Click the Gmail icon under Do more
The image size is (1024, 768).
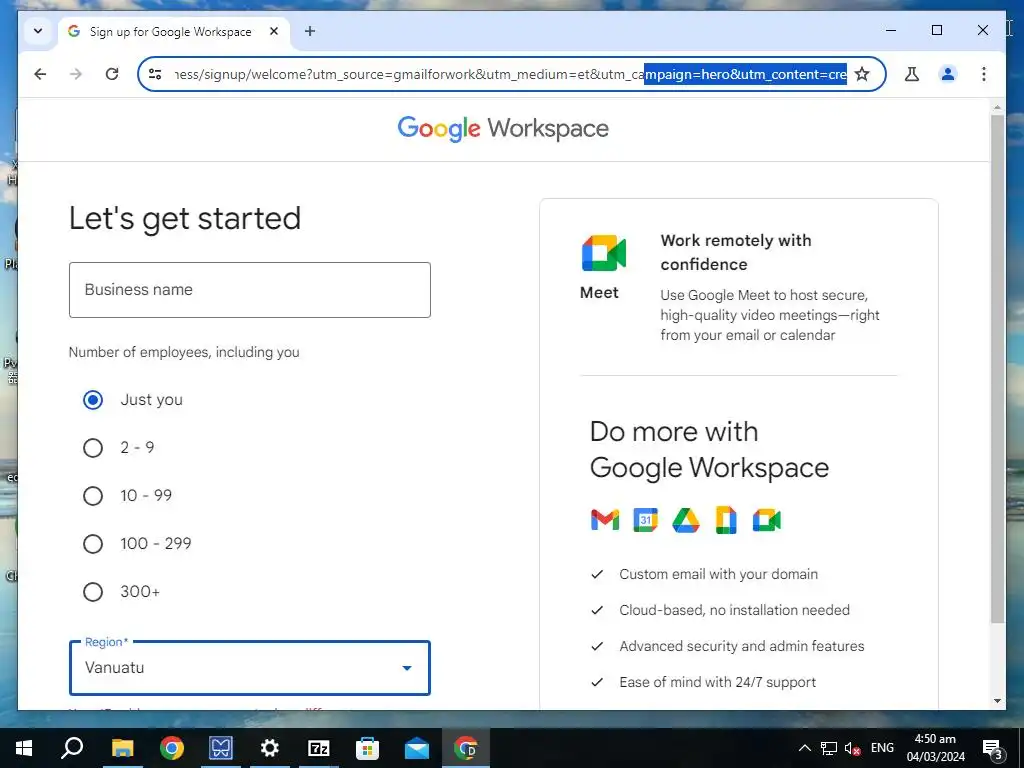pyautogui.click(x=605, y=520)
